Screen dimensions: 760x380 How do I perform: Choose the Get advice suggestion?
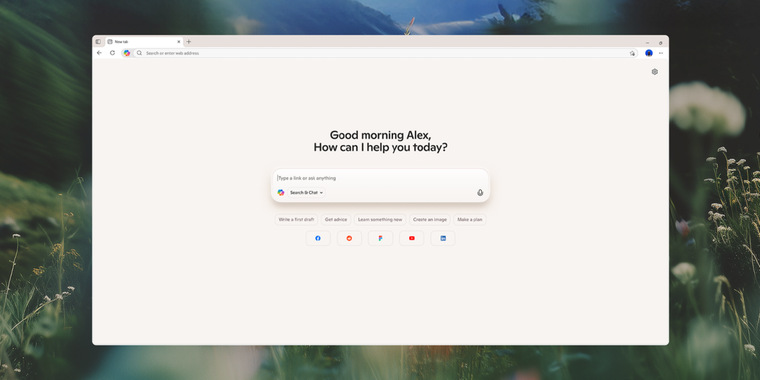point(336,220)
